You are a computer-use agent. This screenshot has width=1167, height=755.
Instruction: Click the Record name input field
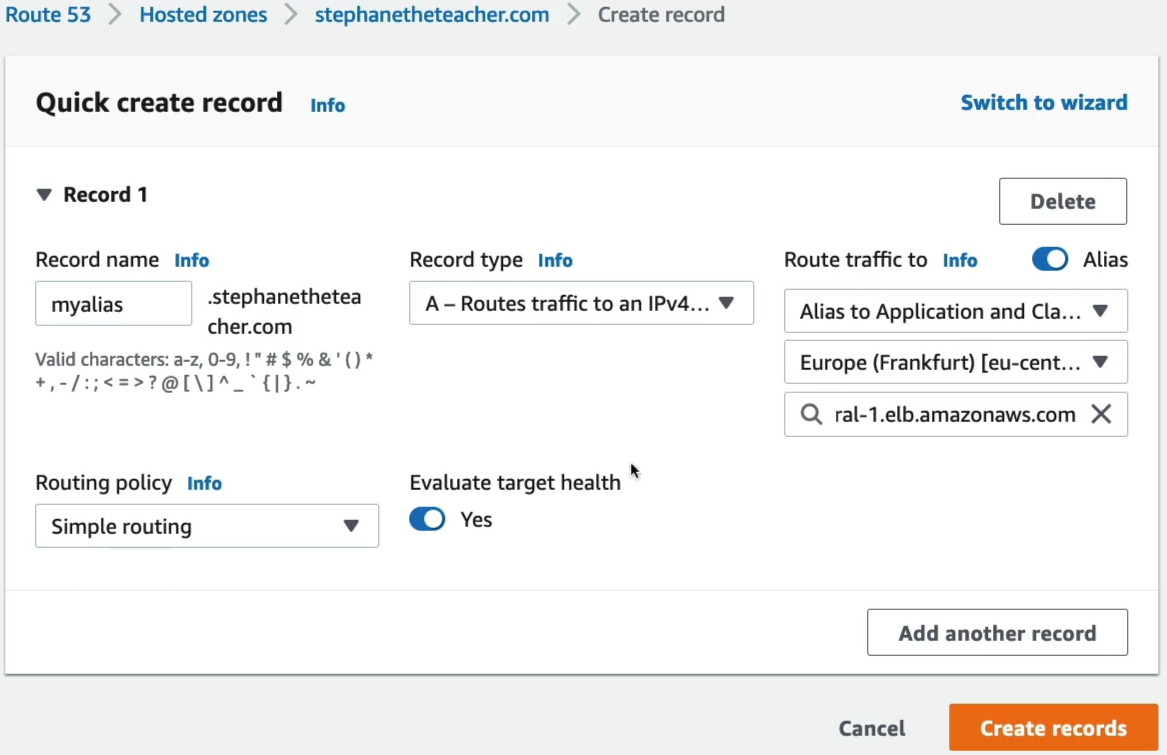113,304
